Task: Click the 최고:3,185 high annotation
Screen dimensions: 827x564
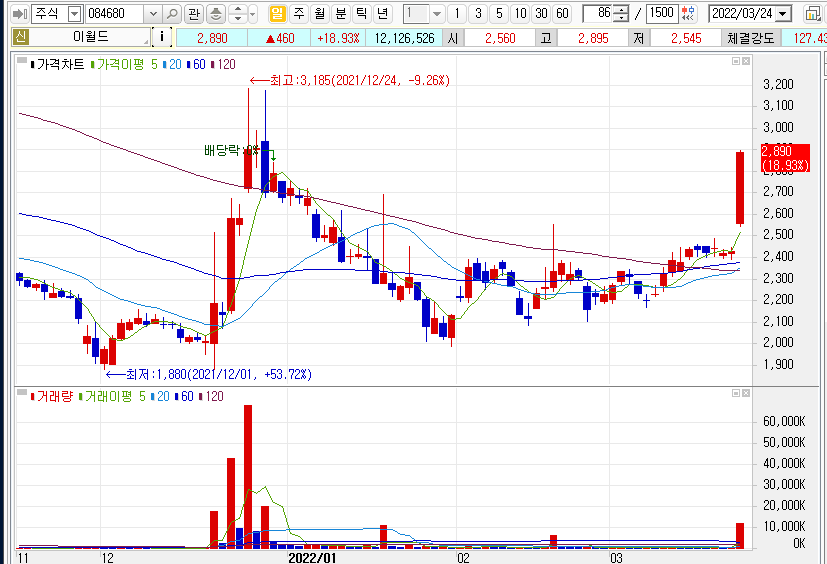Action: pyautogui.click(x=350, y=80)
